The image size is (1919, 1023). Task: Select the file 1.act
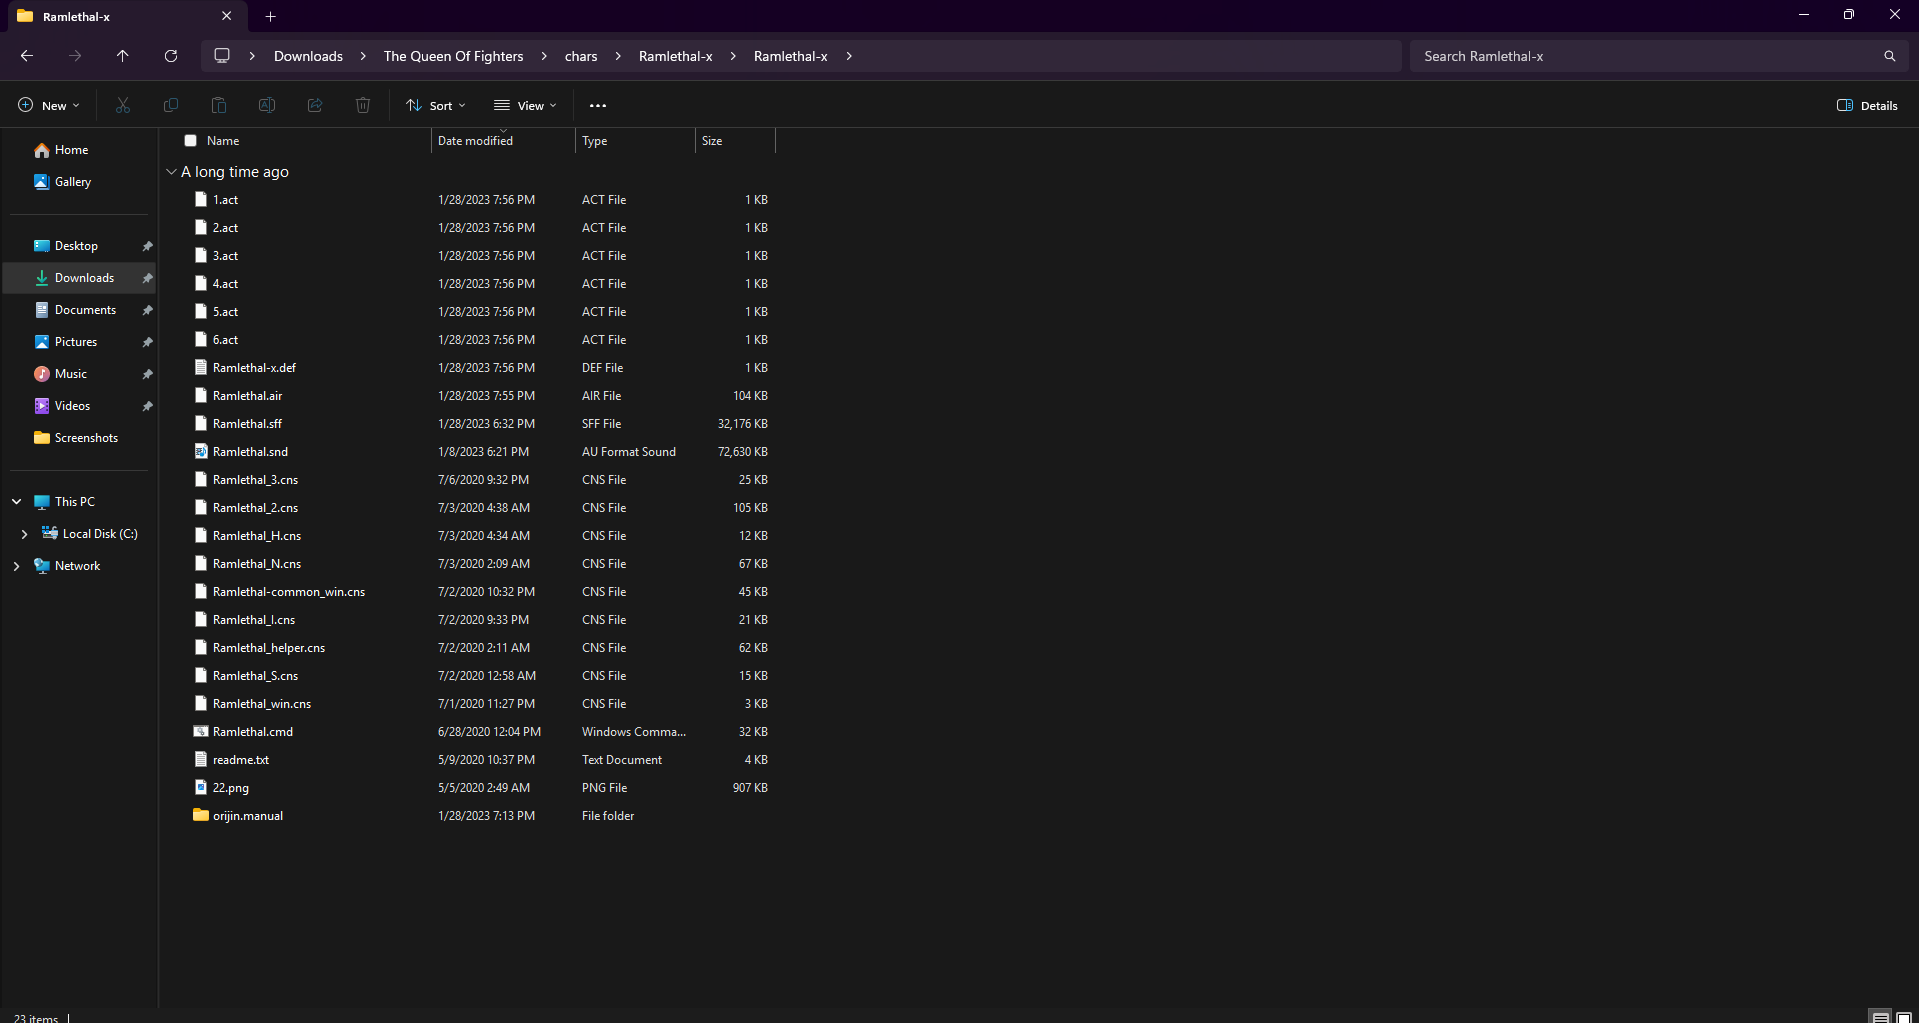tap(225, 200)
